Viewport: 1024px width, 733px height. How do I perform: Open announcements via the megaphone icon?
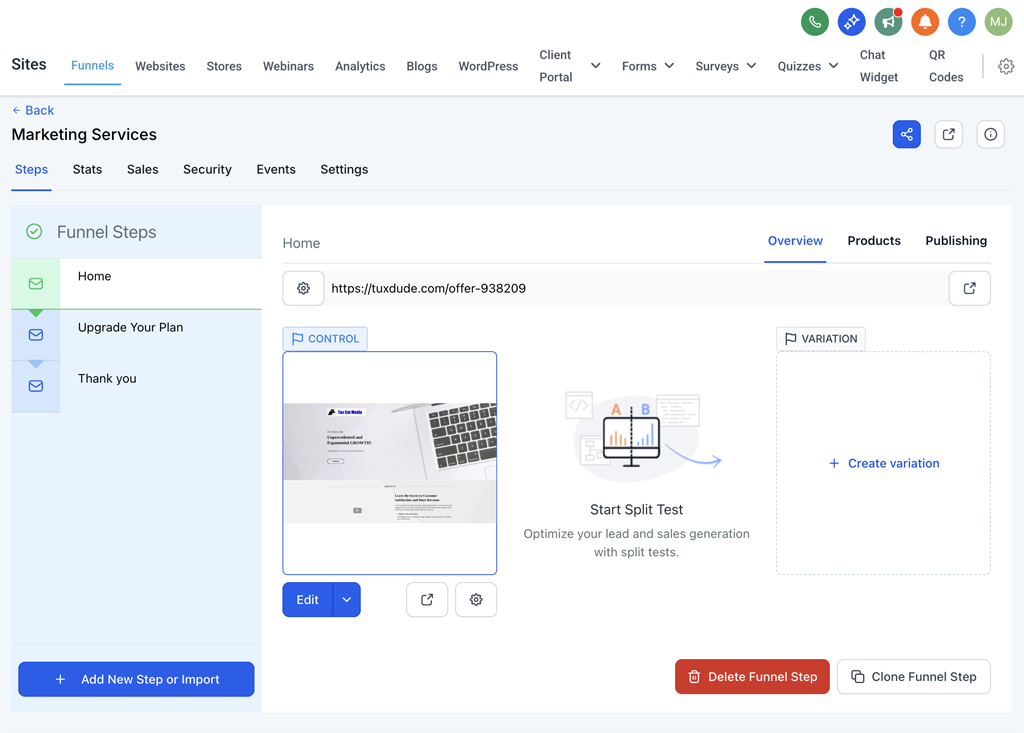click(x=888, y=21)
